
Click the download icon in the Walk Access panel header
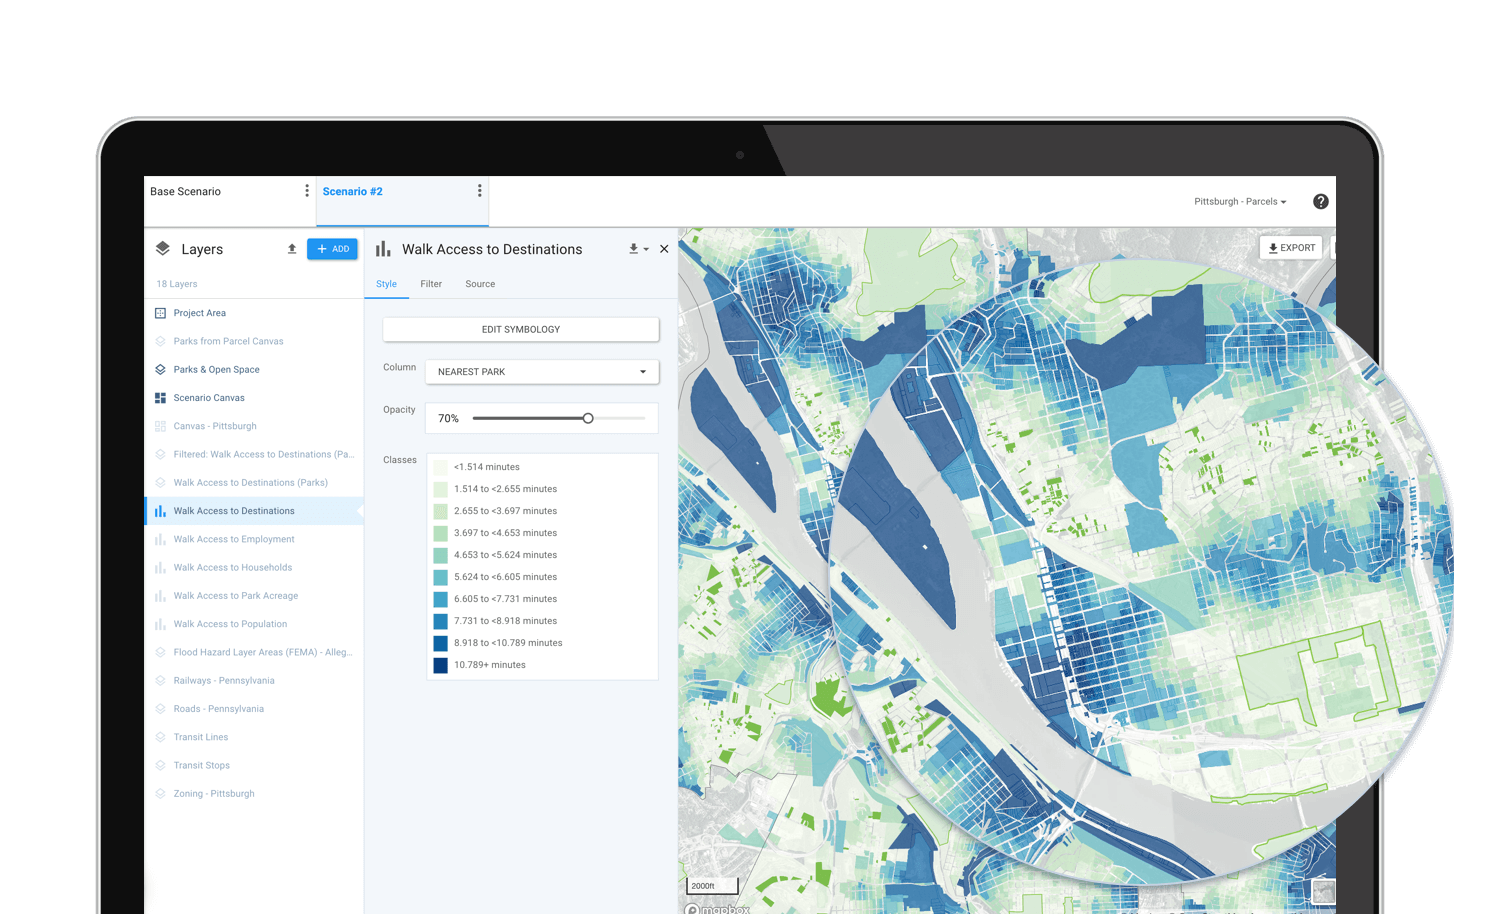[634, 249]
